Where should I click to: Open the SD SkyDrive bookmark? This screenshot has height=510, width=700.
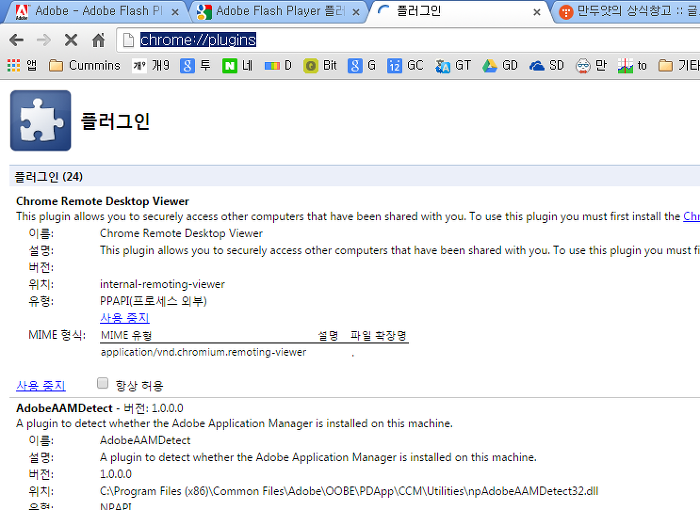click(547, 66)
